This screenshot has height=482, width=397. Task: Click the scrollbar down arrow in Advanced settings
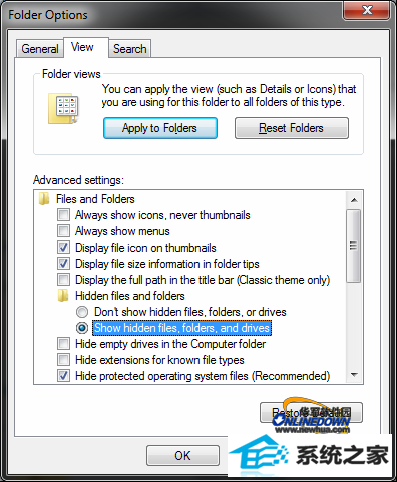coord(354,375)
